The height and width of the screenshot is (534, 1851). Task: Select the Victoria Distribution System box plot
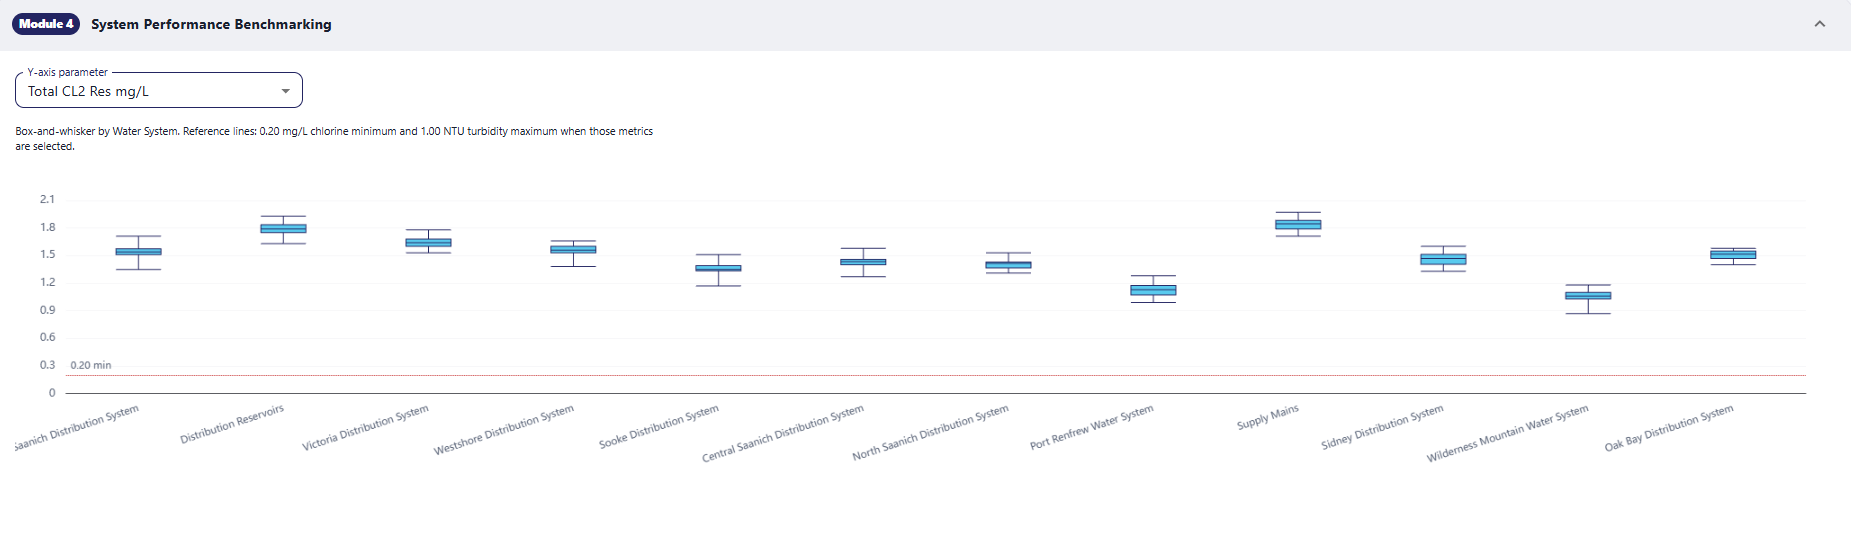(x=428, y=242)
